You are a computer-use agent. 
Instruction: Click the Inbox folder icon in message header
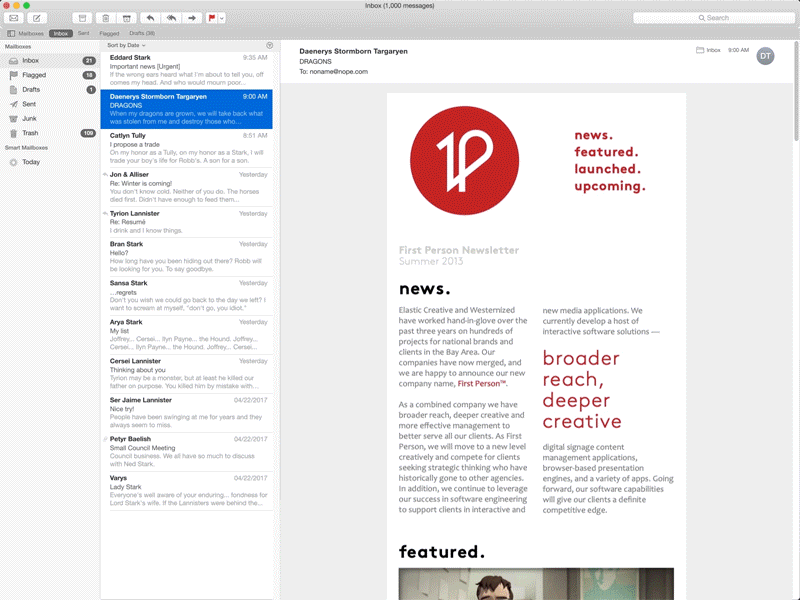(700, 50)
